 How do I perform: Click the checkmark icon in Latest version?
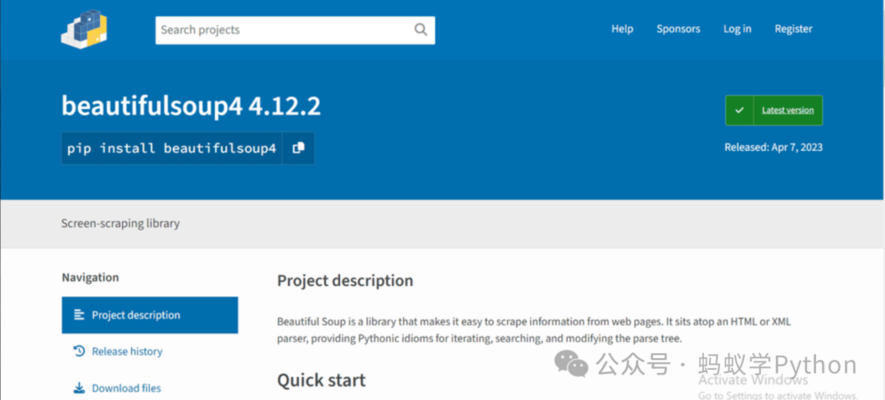coord(739,110)
